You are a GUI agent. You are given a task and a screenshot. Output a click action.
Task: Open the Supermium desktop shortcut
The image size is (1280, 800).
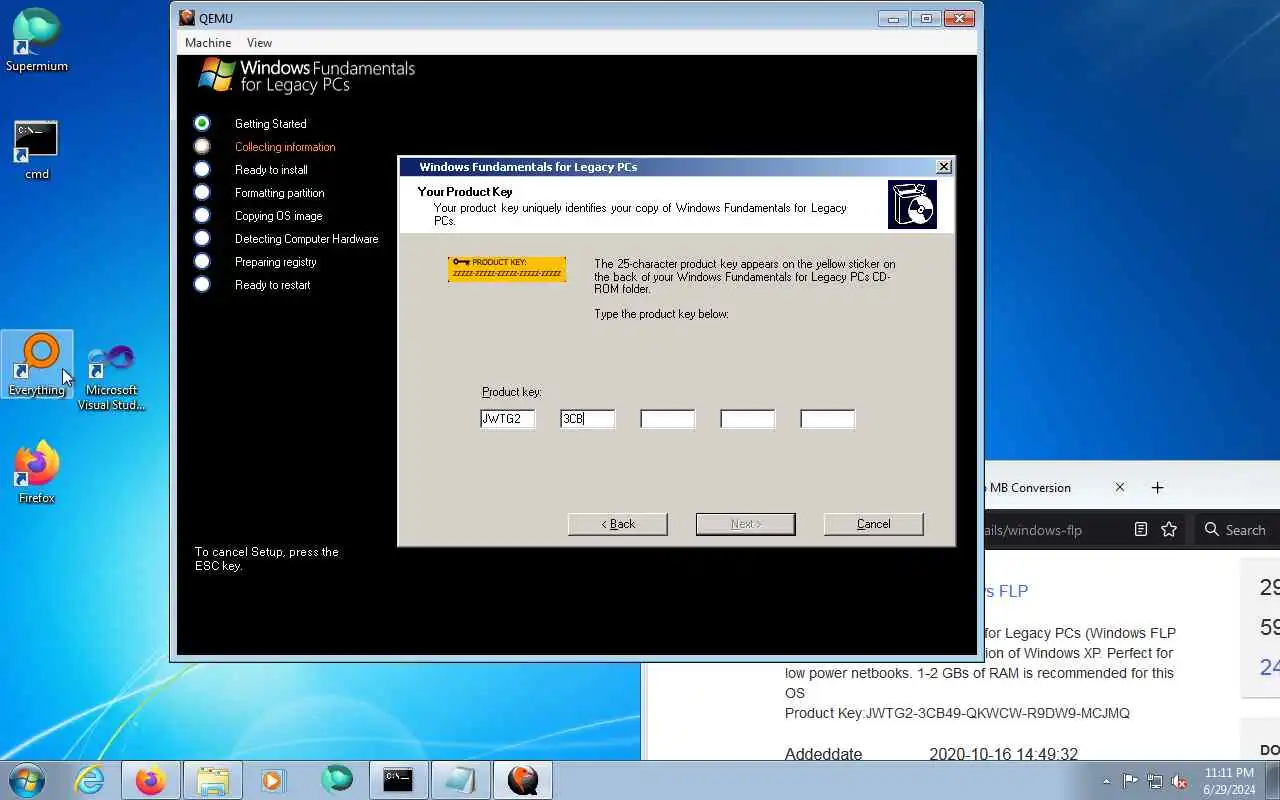[37, 40]
